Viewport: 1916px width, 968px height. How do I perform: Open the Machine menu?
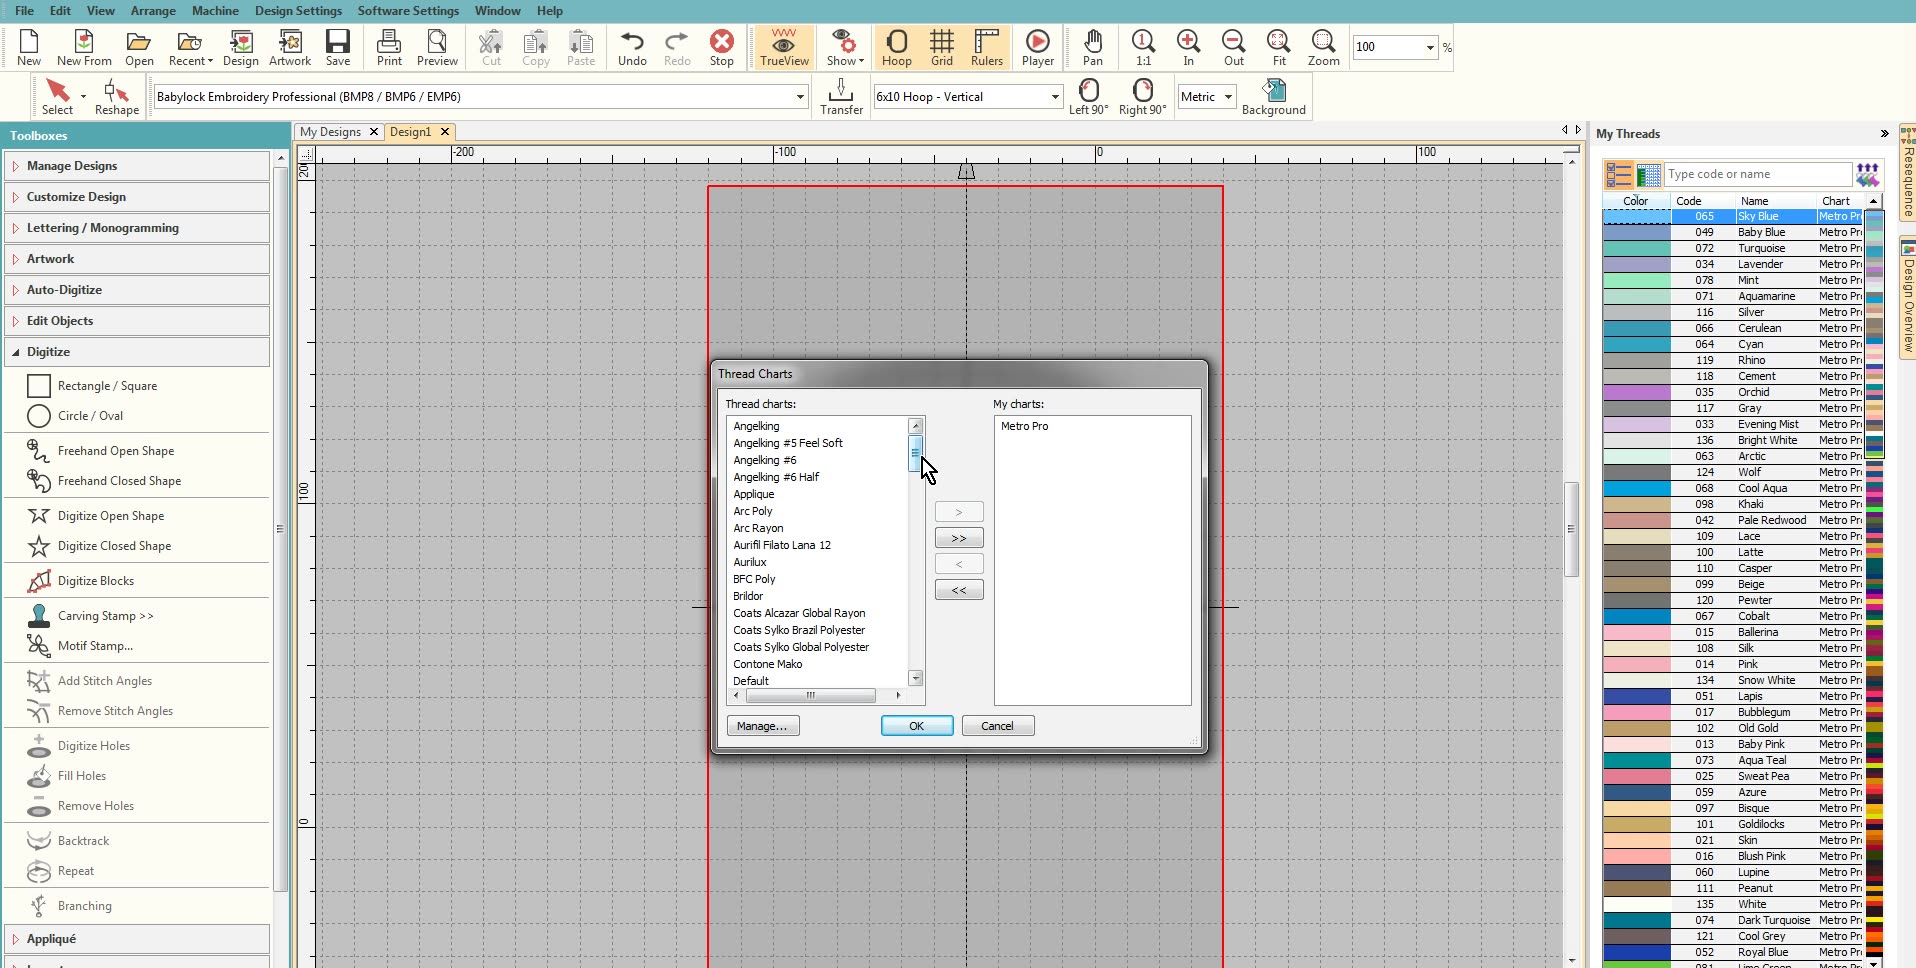tap(214, 11)
